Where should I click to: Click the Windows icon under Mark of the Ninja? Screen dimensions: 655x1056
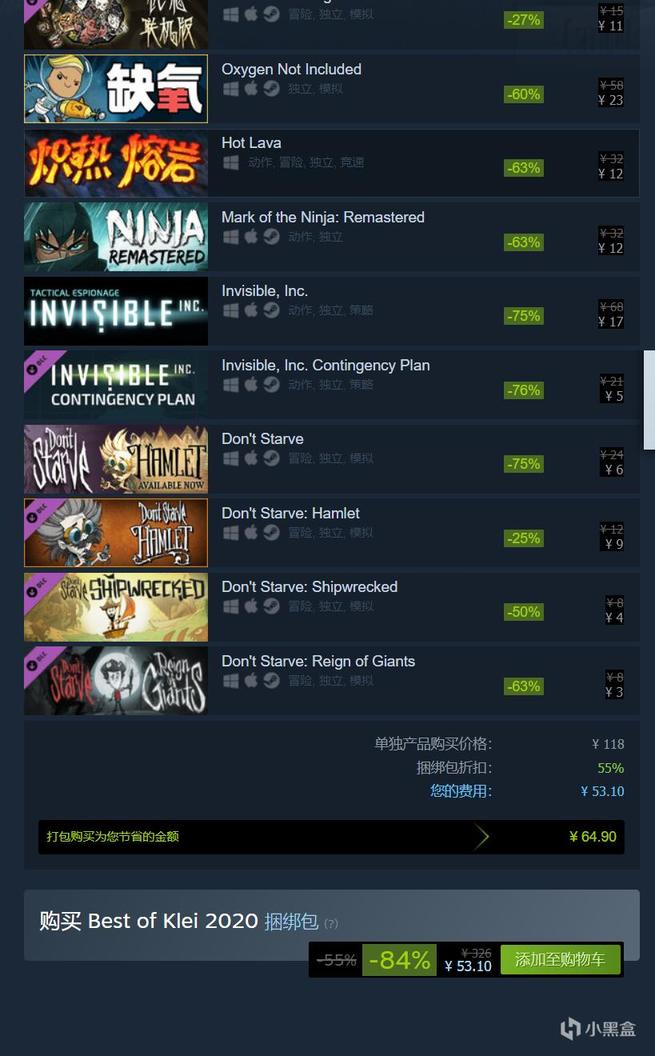pyautogui.click(x=231, y=237)
